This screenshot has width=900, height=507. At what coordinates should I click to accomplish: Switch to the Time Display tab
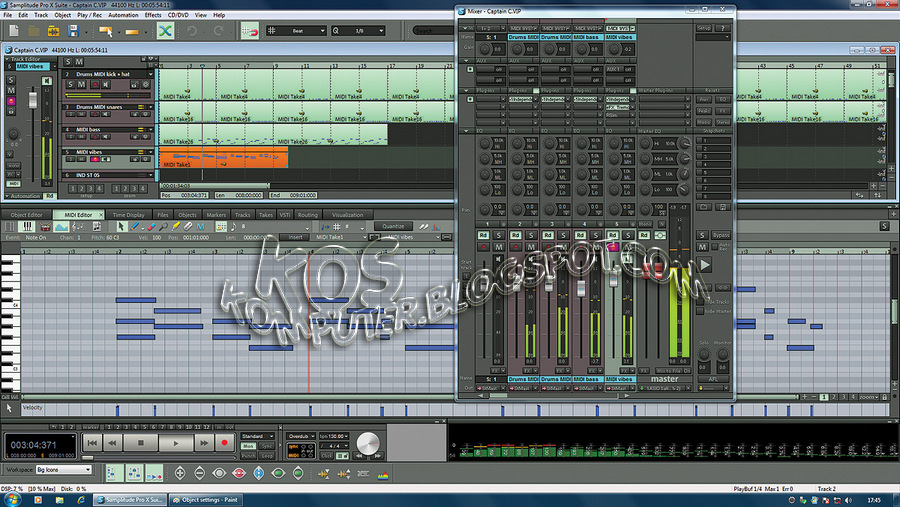128,215
